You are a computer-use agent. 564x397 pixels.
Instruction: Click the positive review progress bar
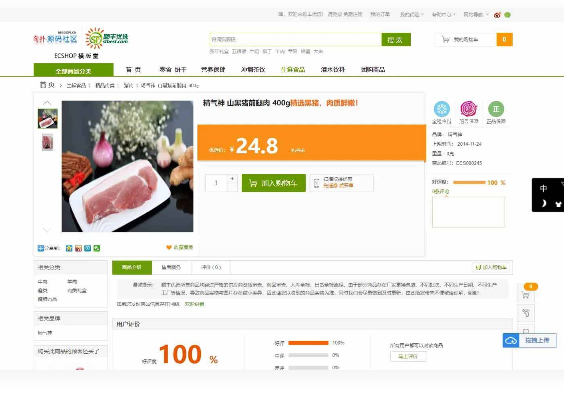tap(308, 343)
